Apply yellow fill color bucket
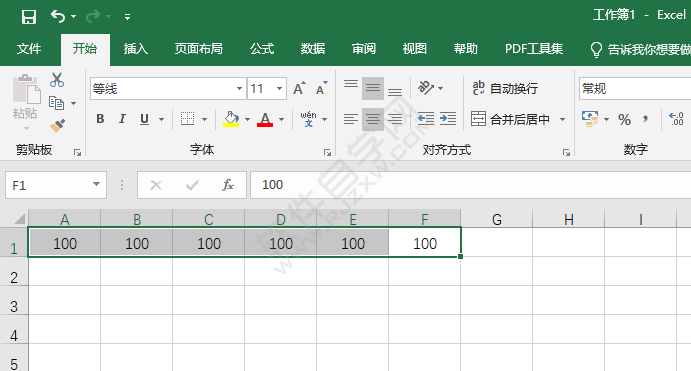Viewport: 691px width, 371px height. [231, 119]
